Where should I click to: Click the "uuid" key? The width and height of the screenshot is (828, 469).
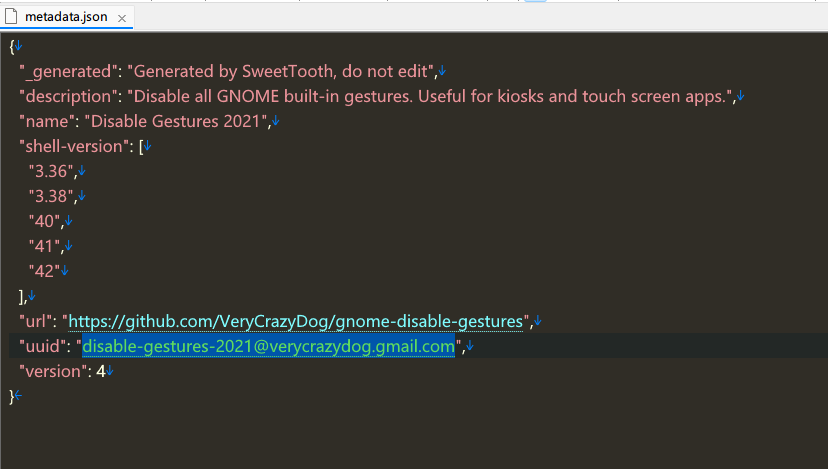tap(44, 346)
